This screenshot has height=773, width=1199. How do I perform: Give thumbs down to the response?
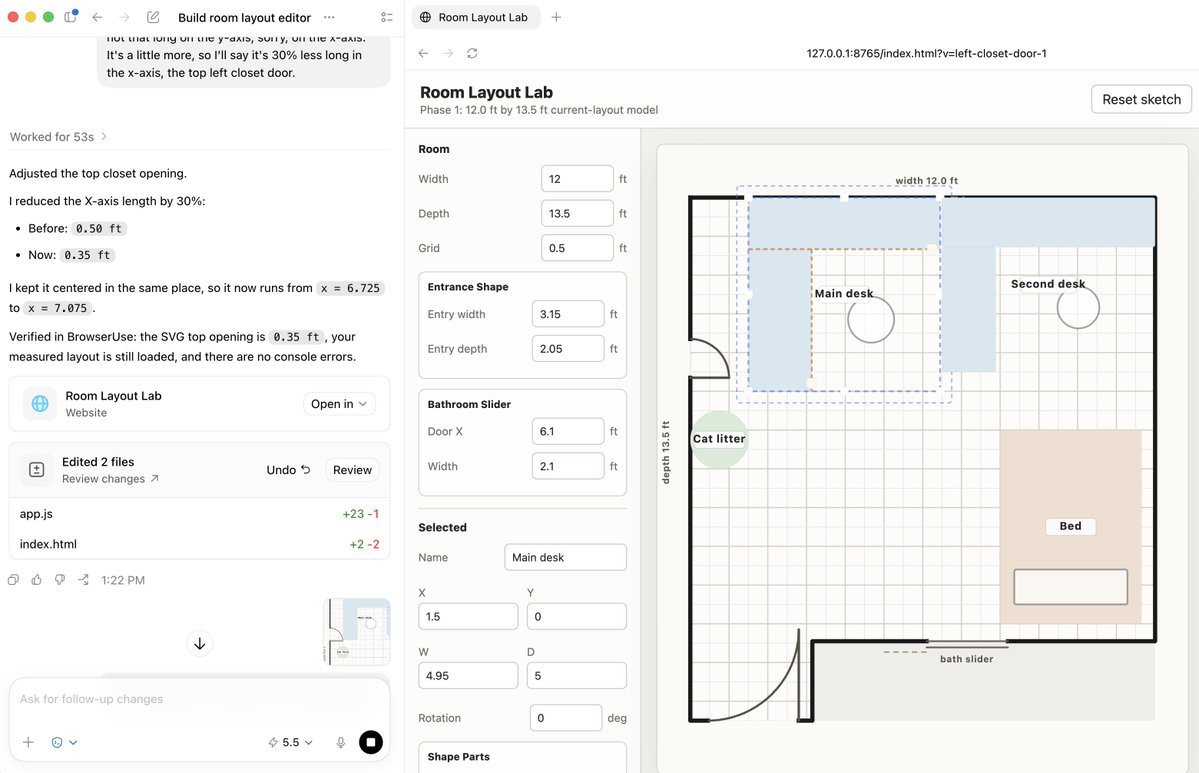point(60,580)
